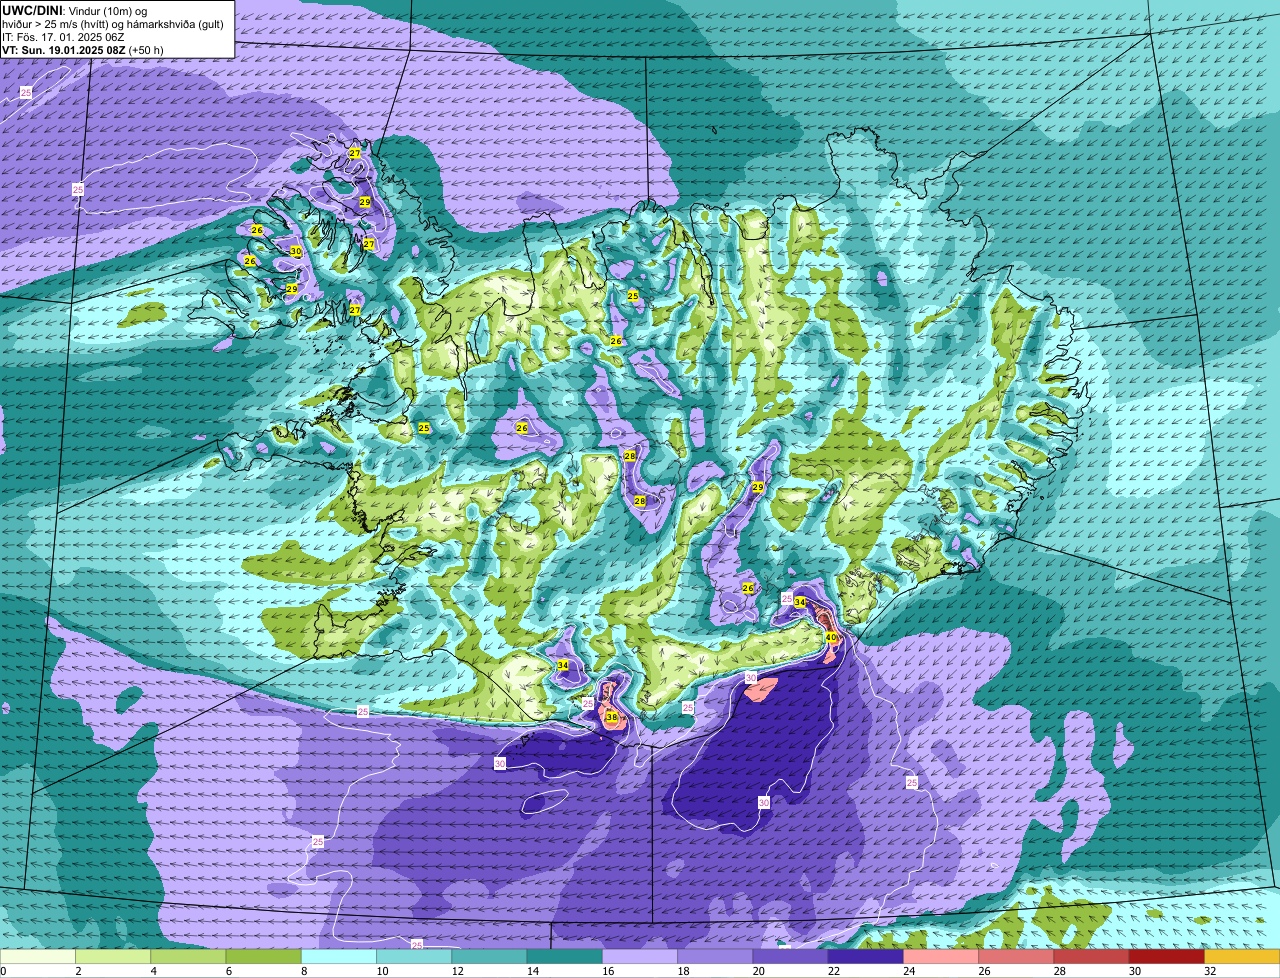Select the 20–22 m/s violet scale swatch
Viewport: 1280px width, 978px height.
coord(791,957)
